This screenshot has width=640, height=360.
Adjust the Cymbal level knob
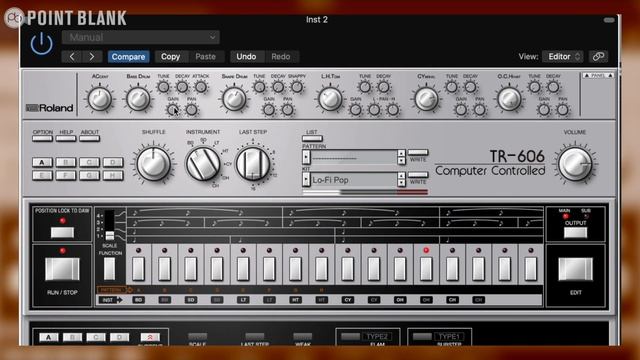(426, 98)
